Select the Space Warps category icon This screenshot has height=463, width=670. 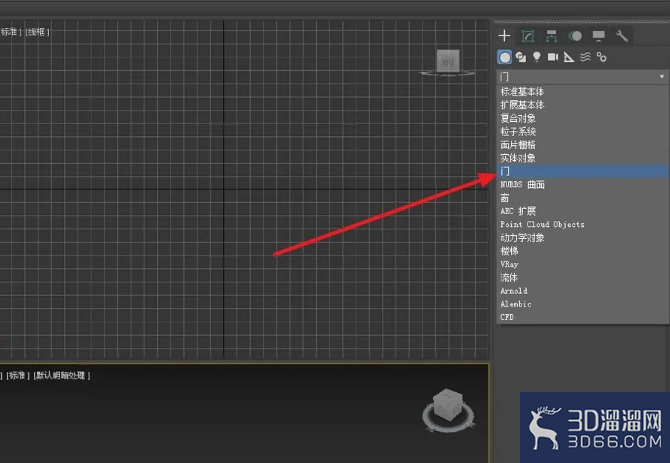585,57
